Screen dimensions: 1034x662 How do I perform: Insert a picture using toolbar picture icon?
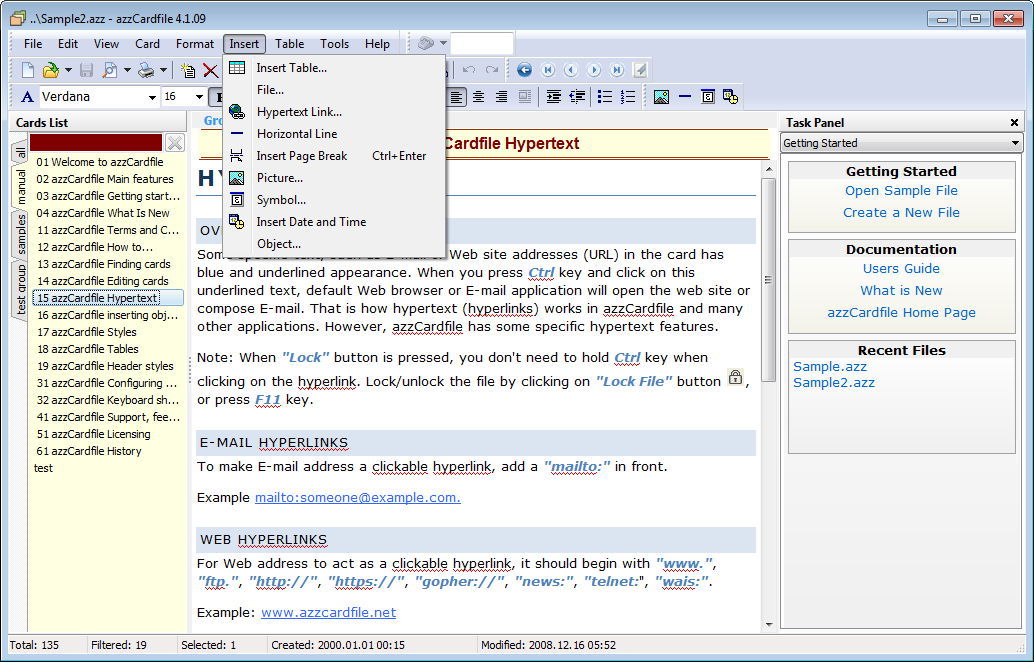coord(661,96)
